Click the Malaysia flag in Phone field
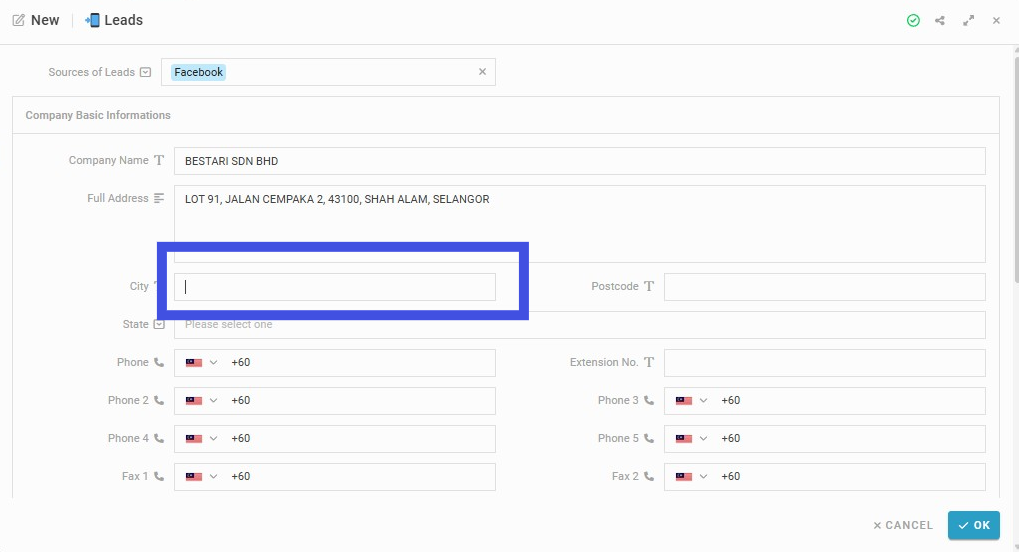The image size is (1019, 552). click(x=194, y=363)
